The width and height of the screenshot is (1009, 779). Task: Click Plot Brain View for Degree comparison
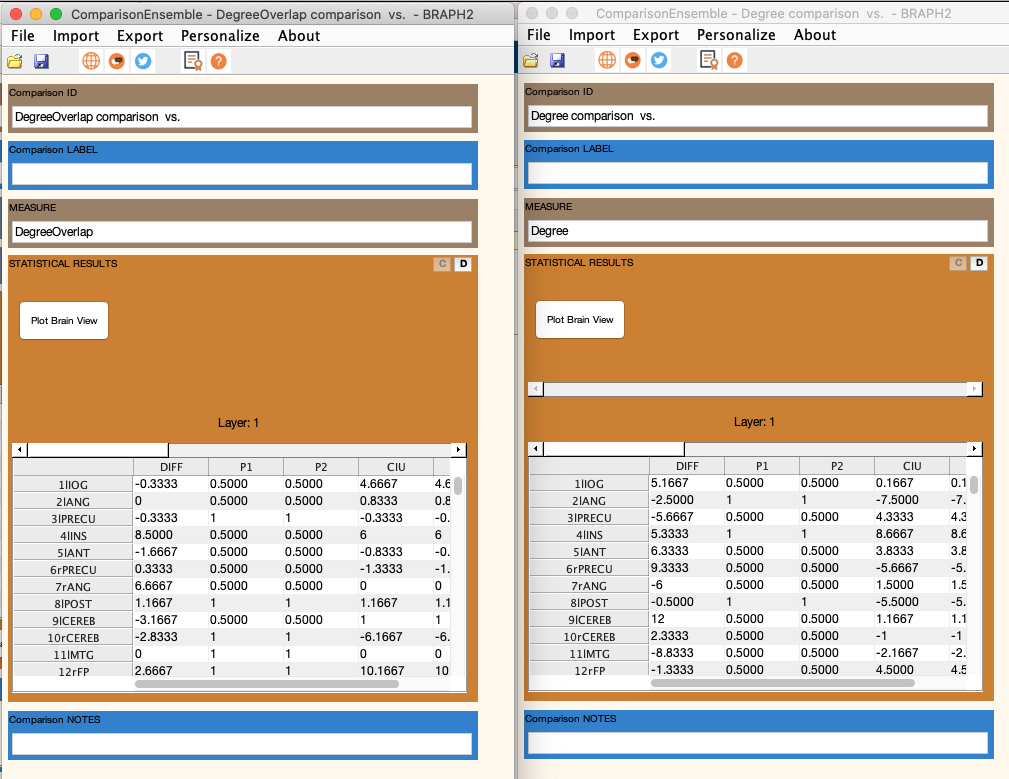[x=579, y=320]
